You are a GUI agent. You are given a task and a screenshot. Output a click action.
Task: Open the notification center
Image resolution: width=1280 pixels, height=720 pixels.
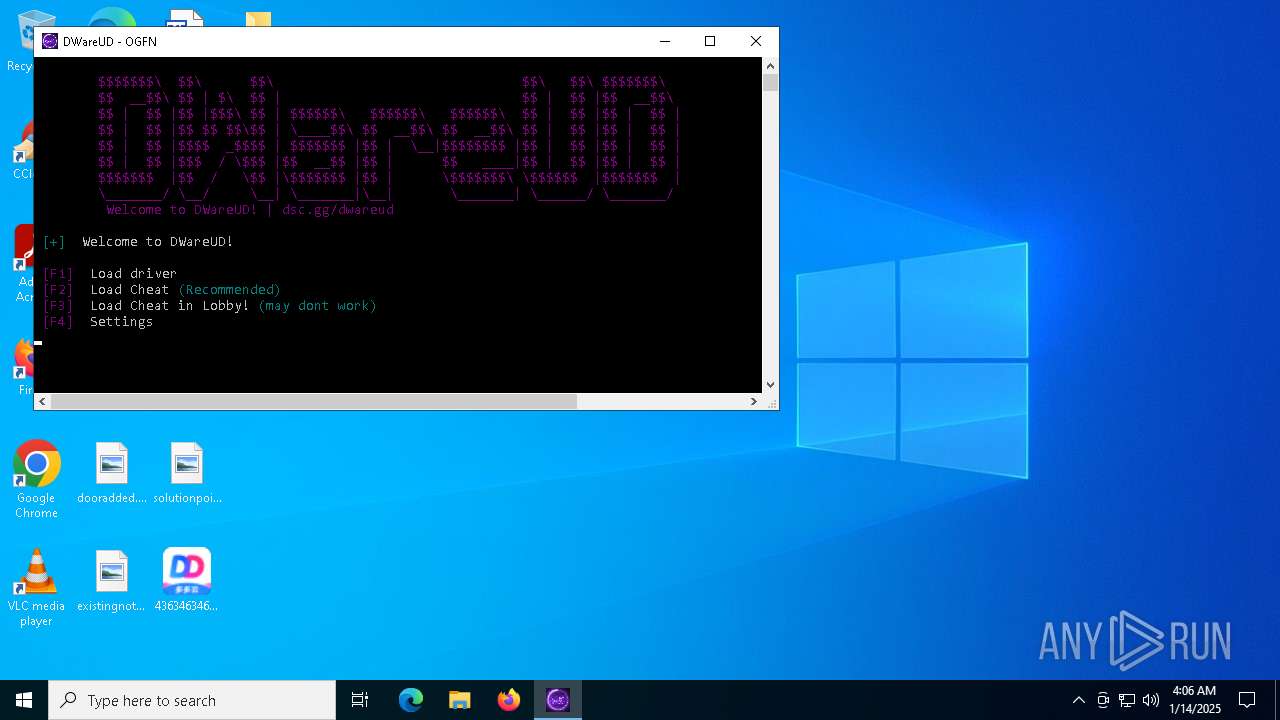click(1247, 700)
